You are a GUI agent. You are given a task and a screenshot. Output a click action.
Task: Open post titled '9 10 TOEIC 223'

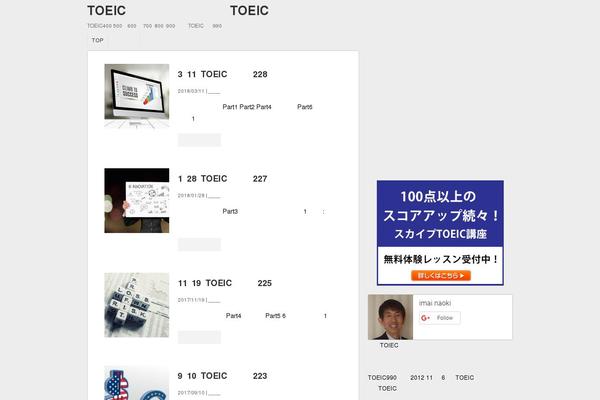pyautogui.click(x=222, y=376)
